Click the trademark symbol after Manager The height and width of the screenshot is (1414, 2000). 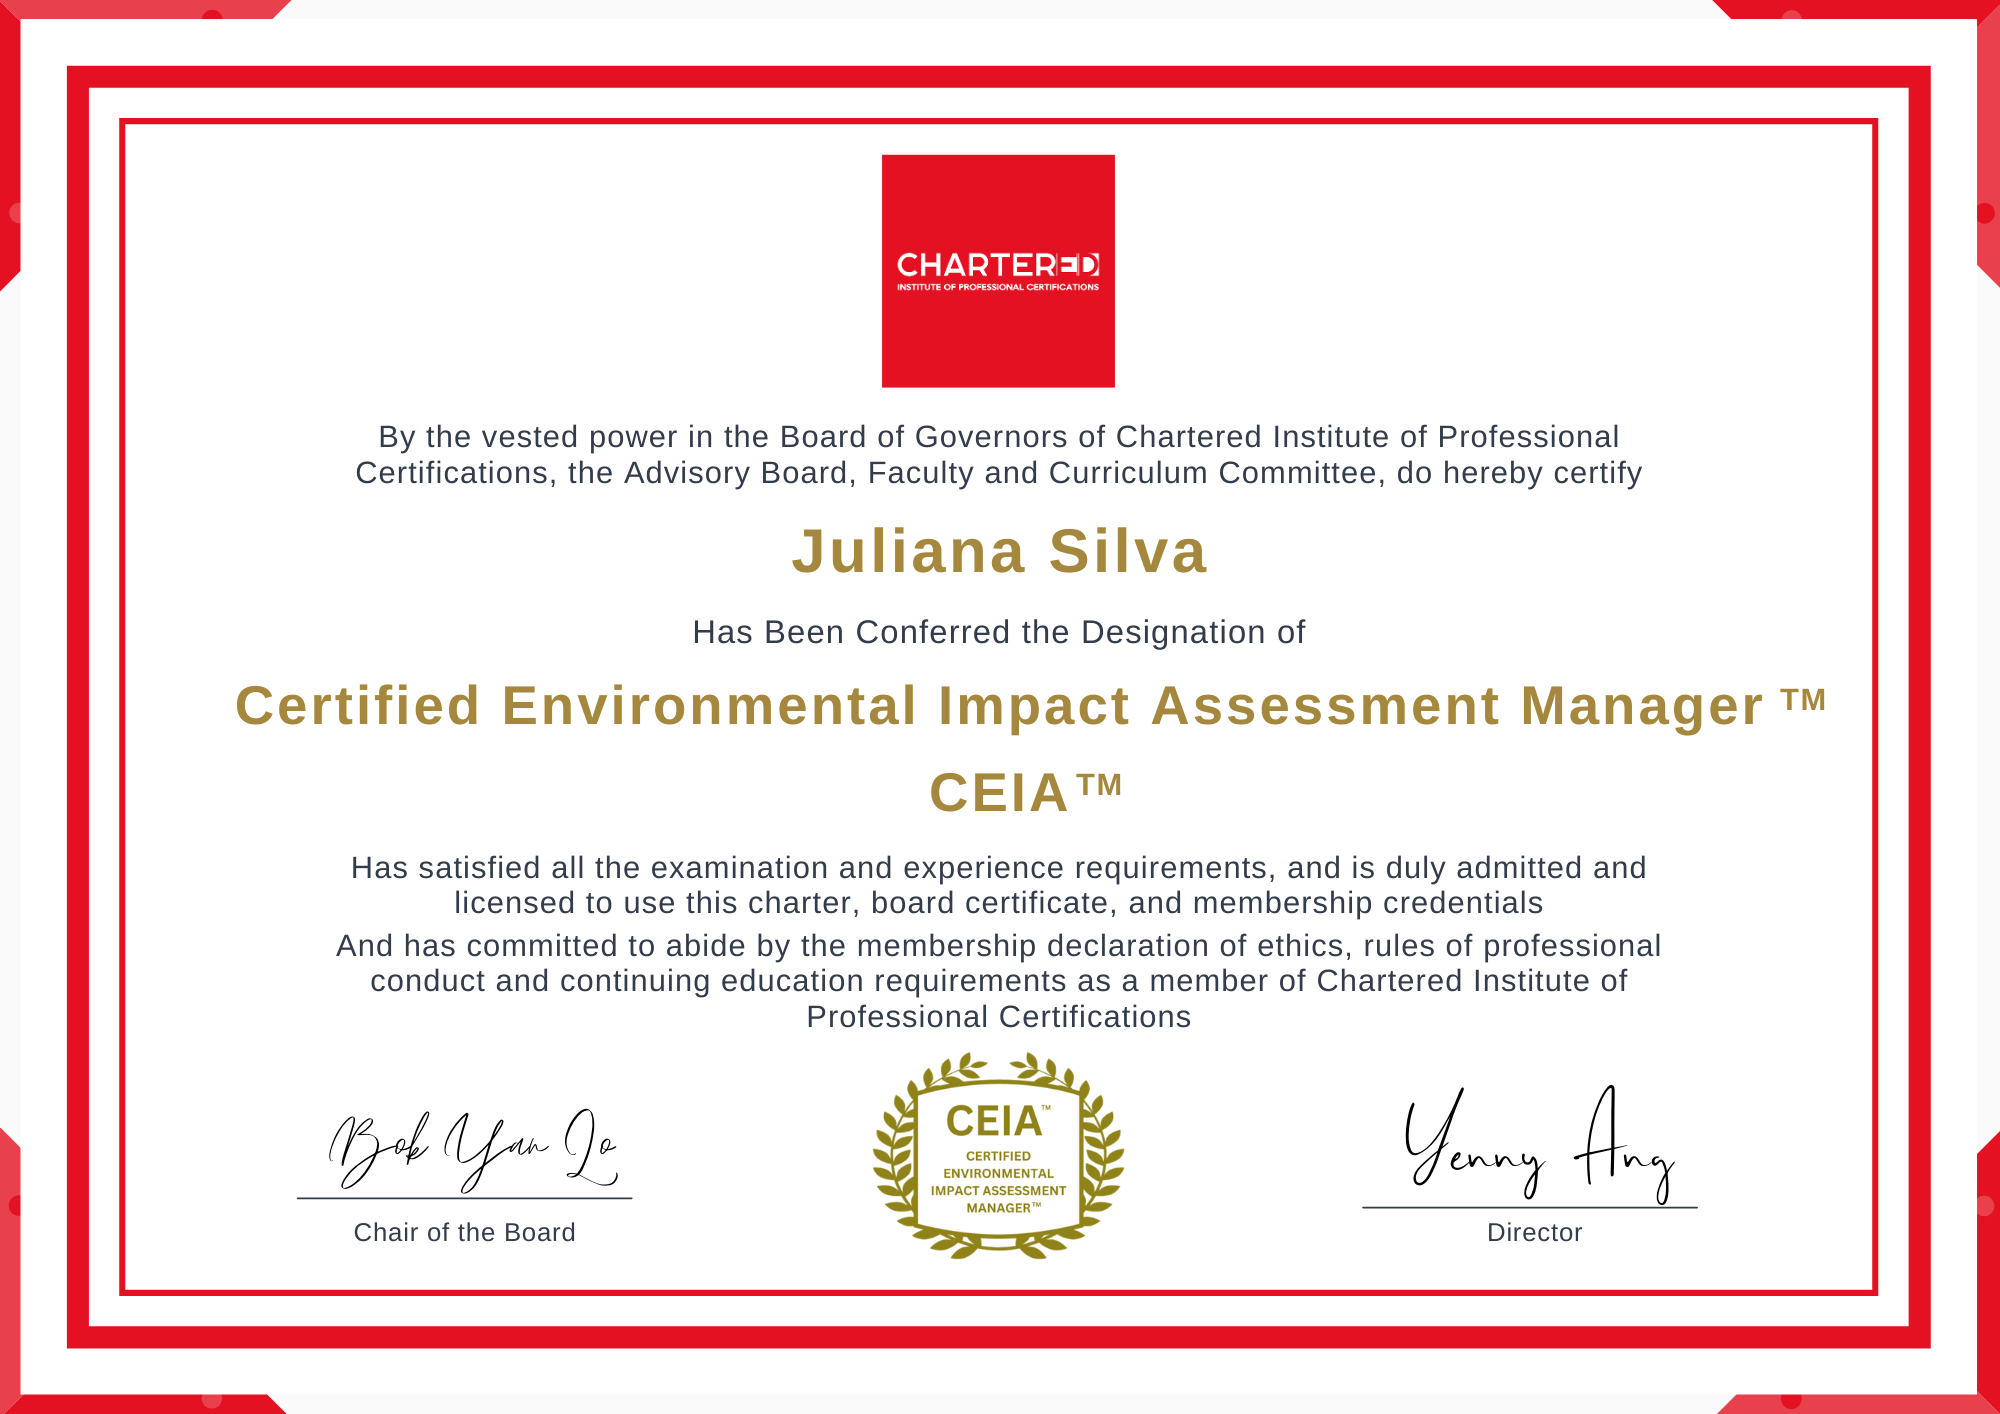(x=1803, y=698)
